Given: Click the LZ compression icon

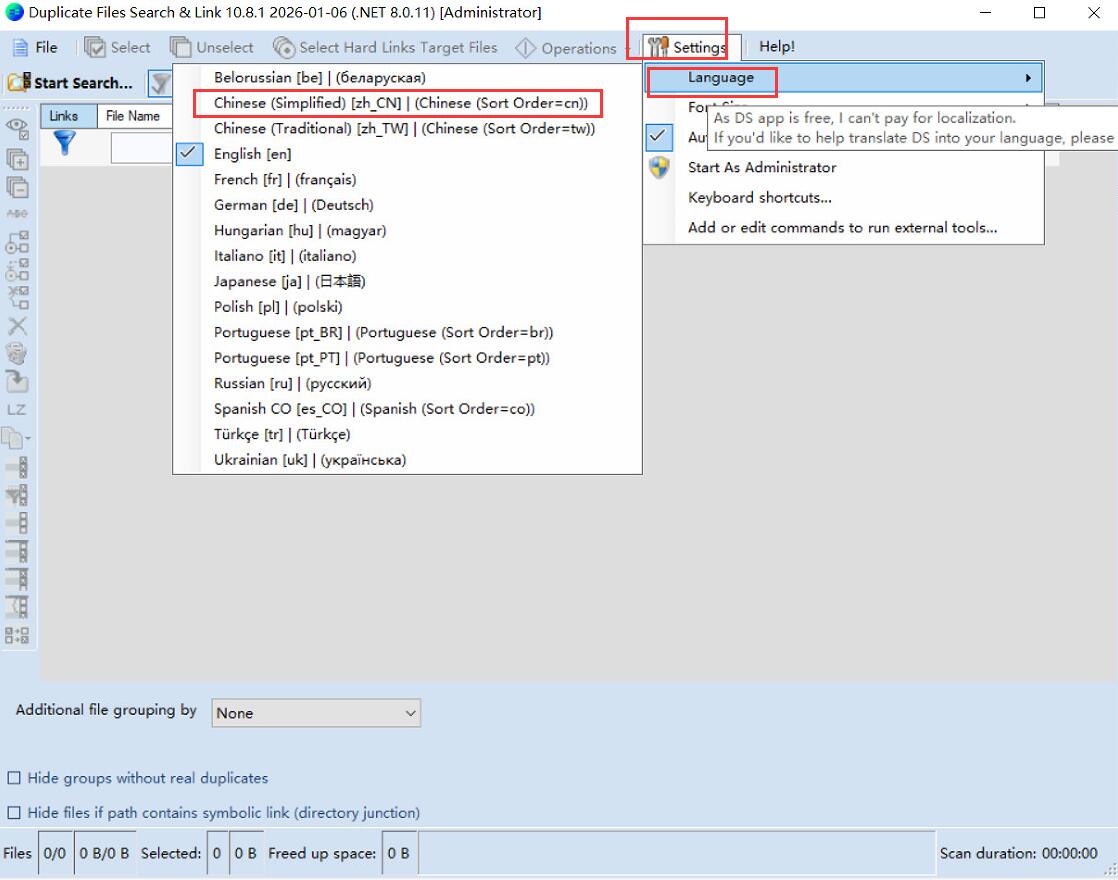Looking at the screenshot, I should click(16, 409).
